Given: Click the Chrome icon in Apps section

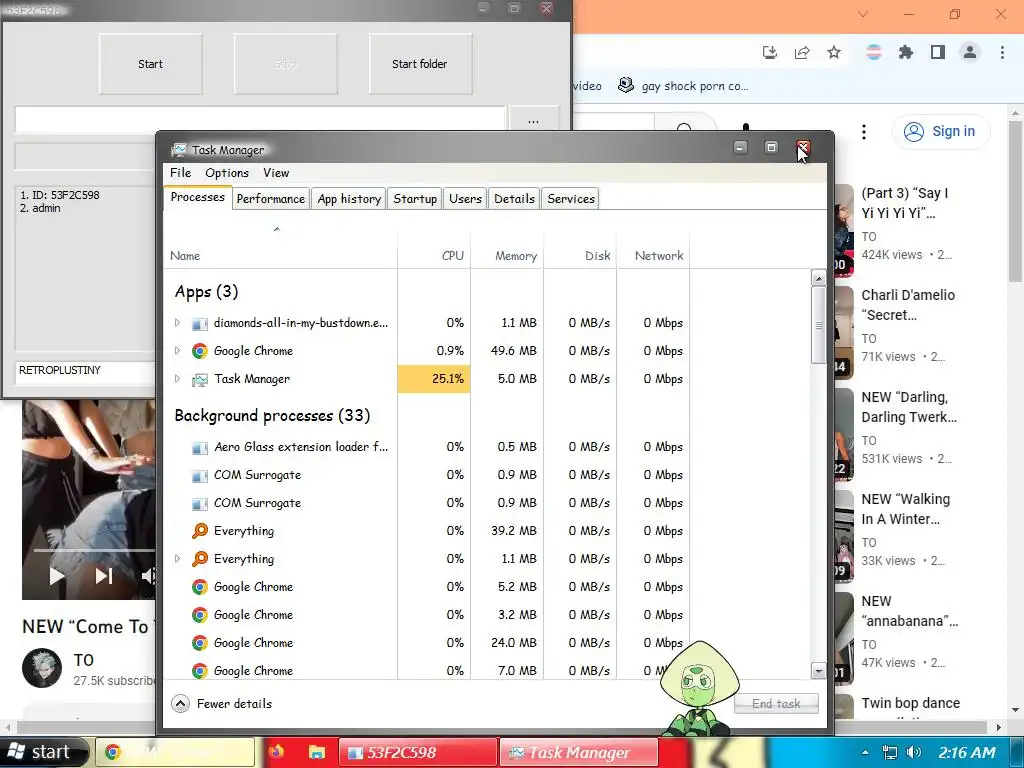Looking at the screenshot, I should 200,351.
